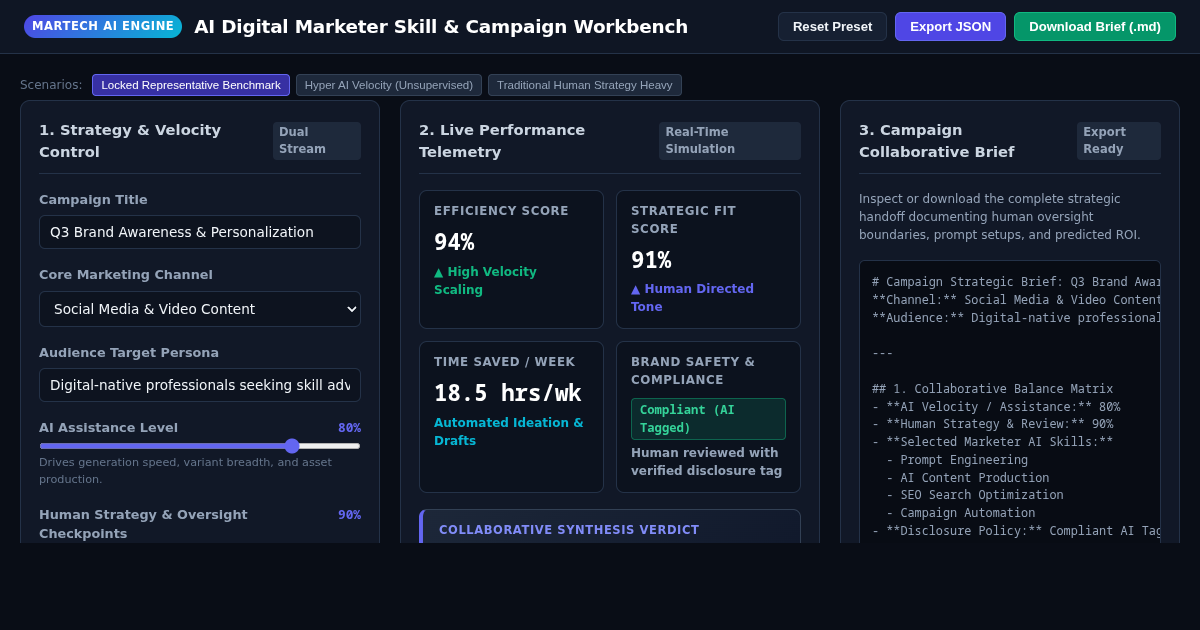The width and height of the screenshot is (1200, 630).
Task: Click the Real-Time Simulation badge
Action: pyautogui.click(x=730, y=141)
